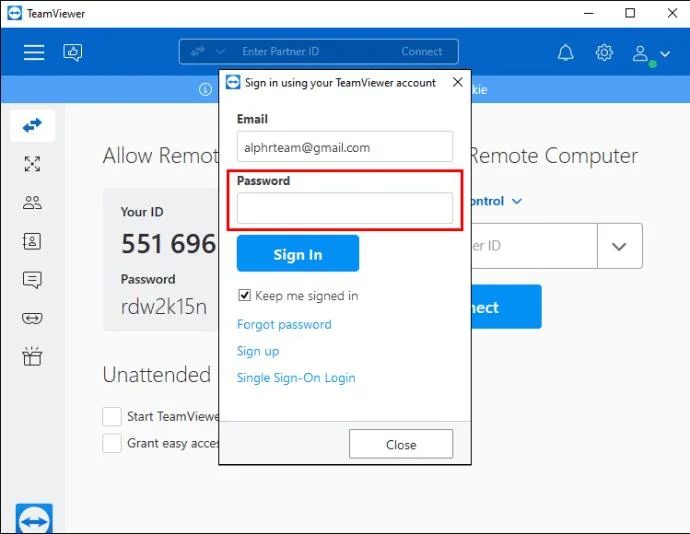
Task: Click Connect in the top toolbar
Action: click(x=422, y=52)
